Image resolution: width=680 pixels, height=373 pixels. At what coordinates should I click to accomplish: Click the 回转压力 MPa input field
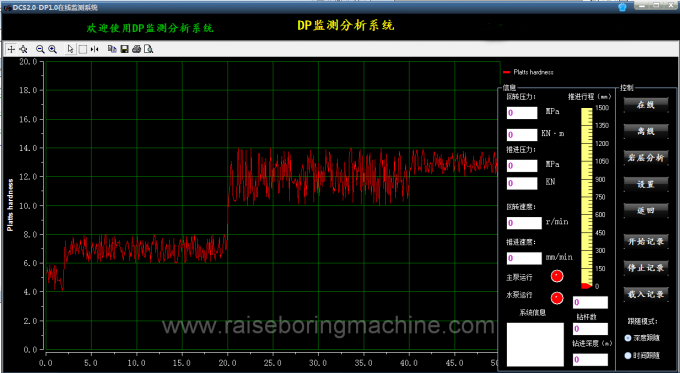[522, 113]
